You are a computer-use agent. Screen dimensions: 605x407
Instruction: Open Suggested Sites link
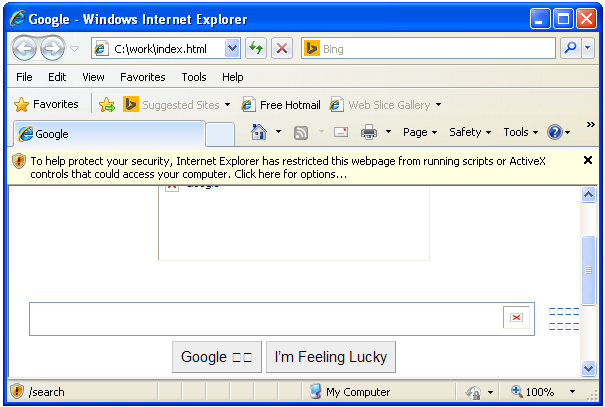pyautogui.click(x=171, y=105)
